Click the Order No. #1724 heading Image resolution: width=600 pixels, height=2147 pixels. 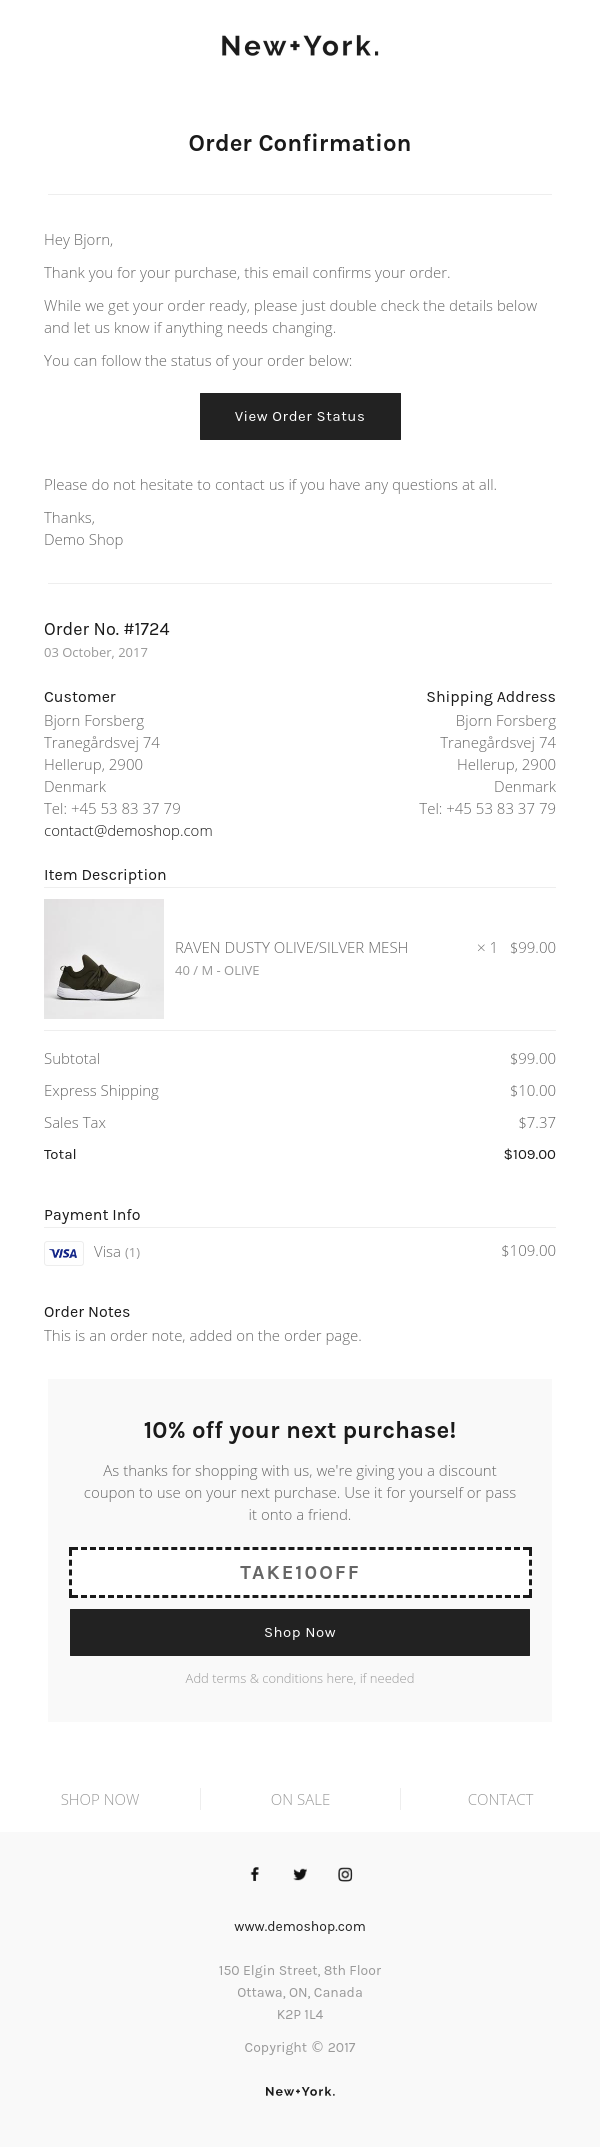pos(107,629)
